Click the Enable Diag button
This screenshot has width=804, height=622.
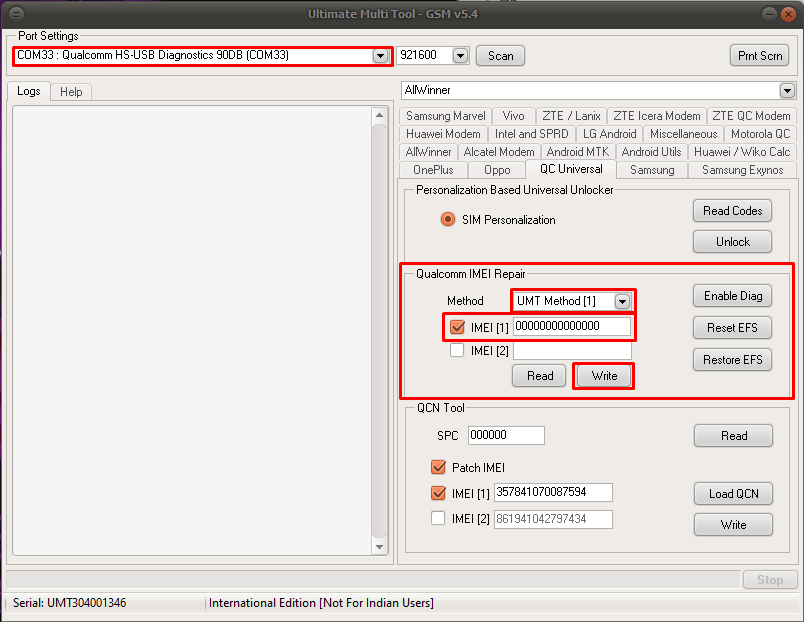point(732,296)
